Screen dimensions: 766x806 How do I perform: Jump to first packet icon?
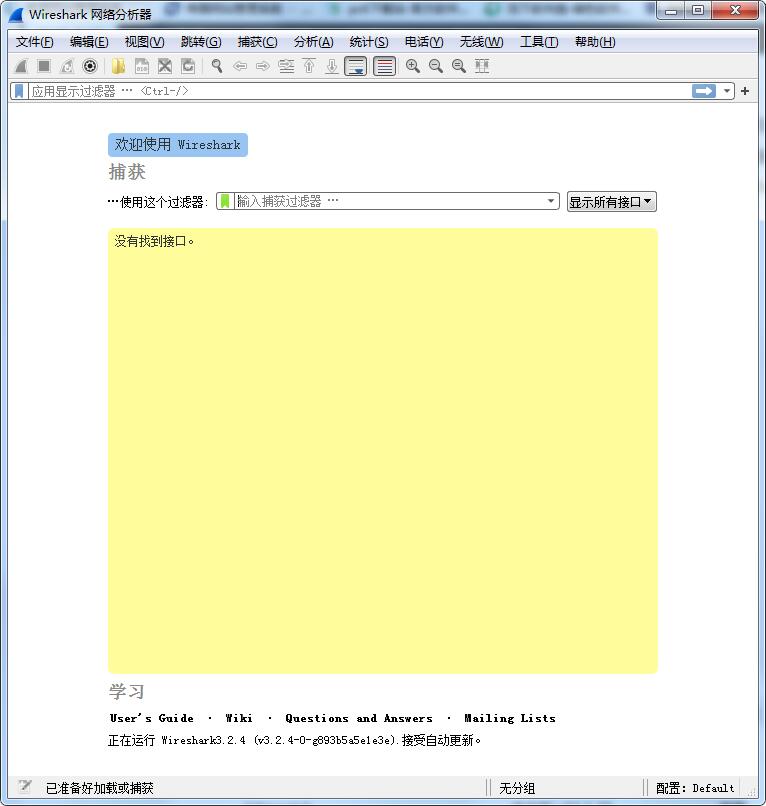pyautogui.click(x=309, y=66)
